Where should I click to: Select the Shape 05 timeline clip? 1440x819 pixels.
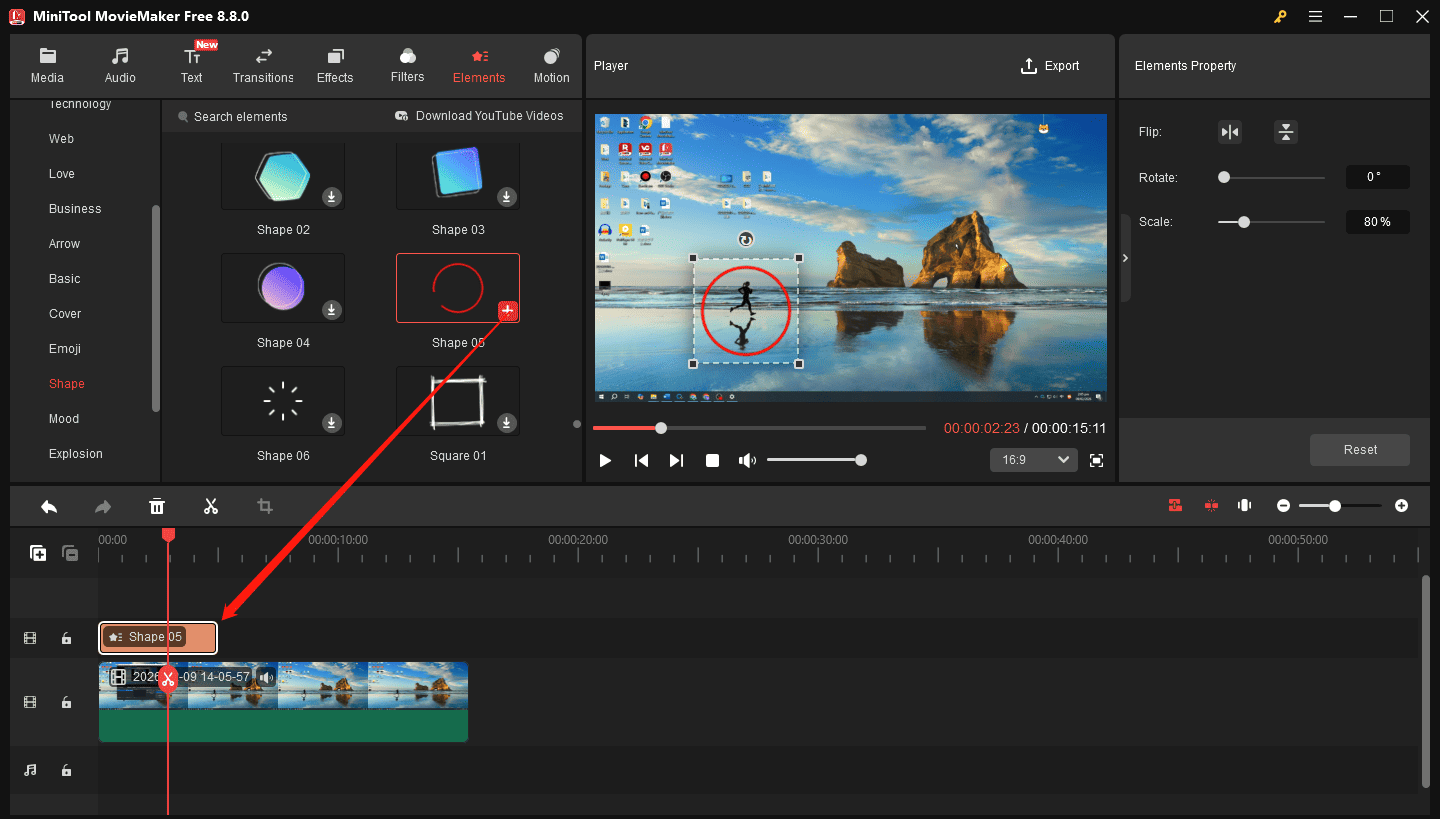click(158, 638)
